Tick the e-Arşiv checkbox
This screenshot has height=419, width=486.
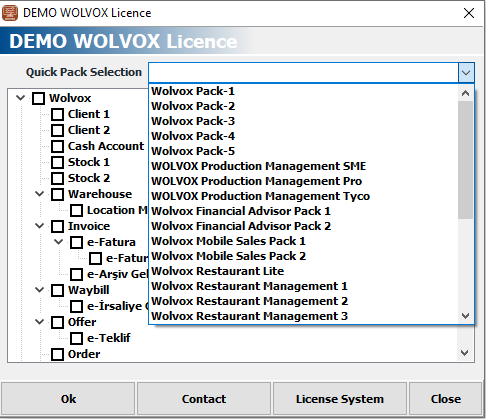point(76,274)
